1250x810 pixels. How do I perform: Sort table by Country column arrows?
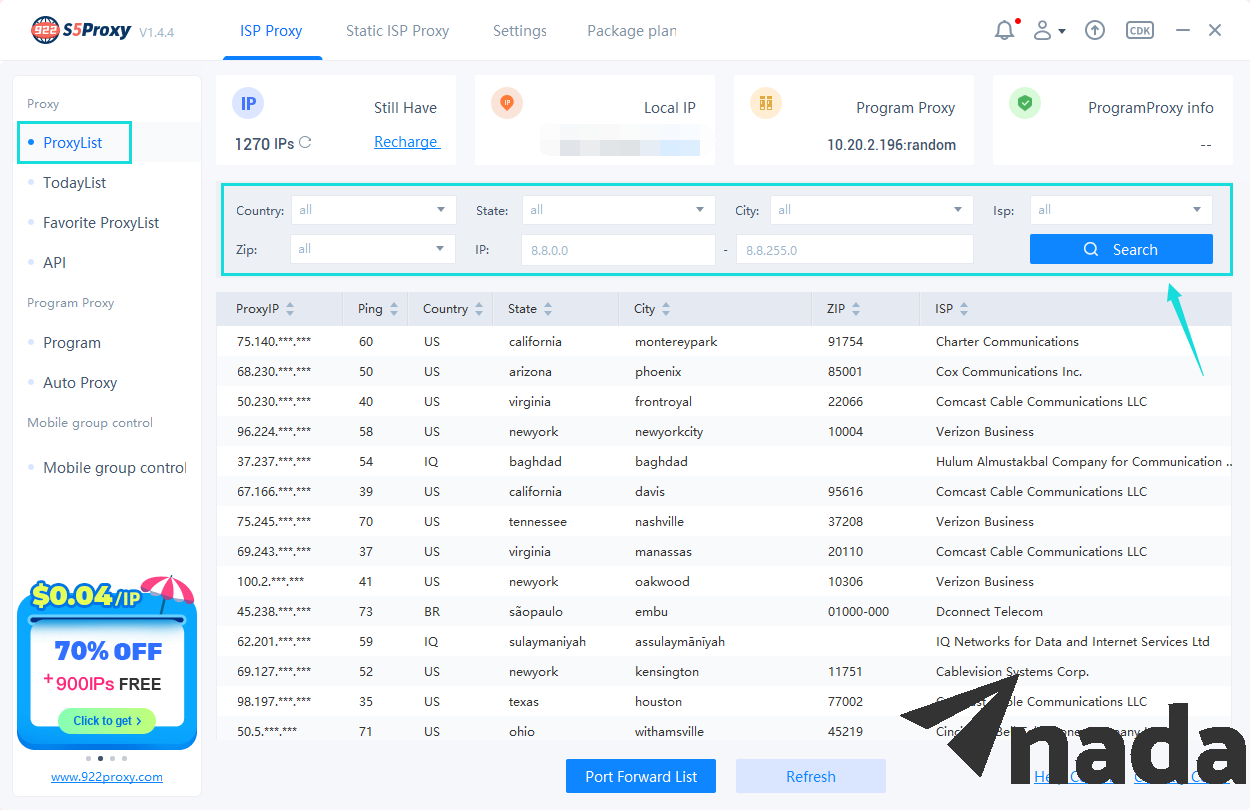click(x=479, y=310)
